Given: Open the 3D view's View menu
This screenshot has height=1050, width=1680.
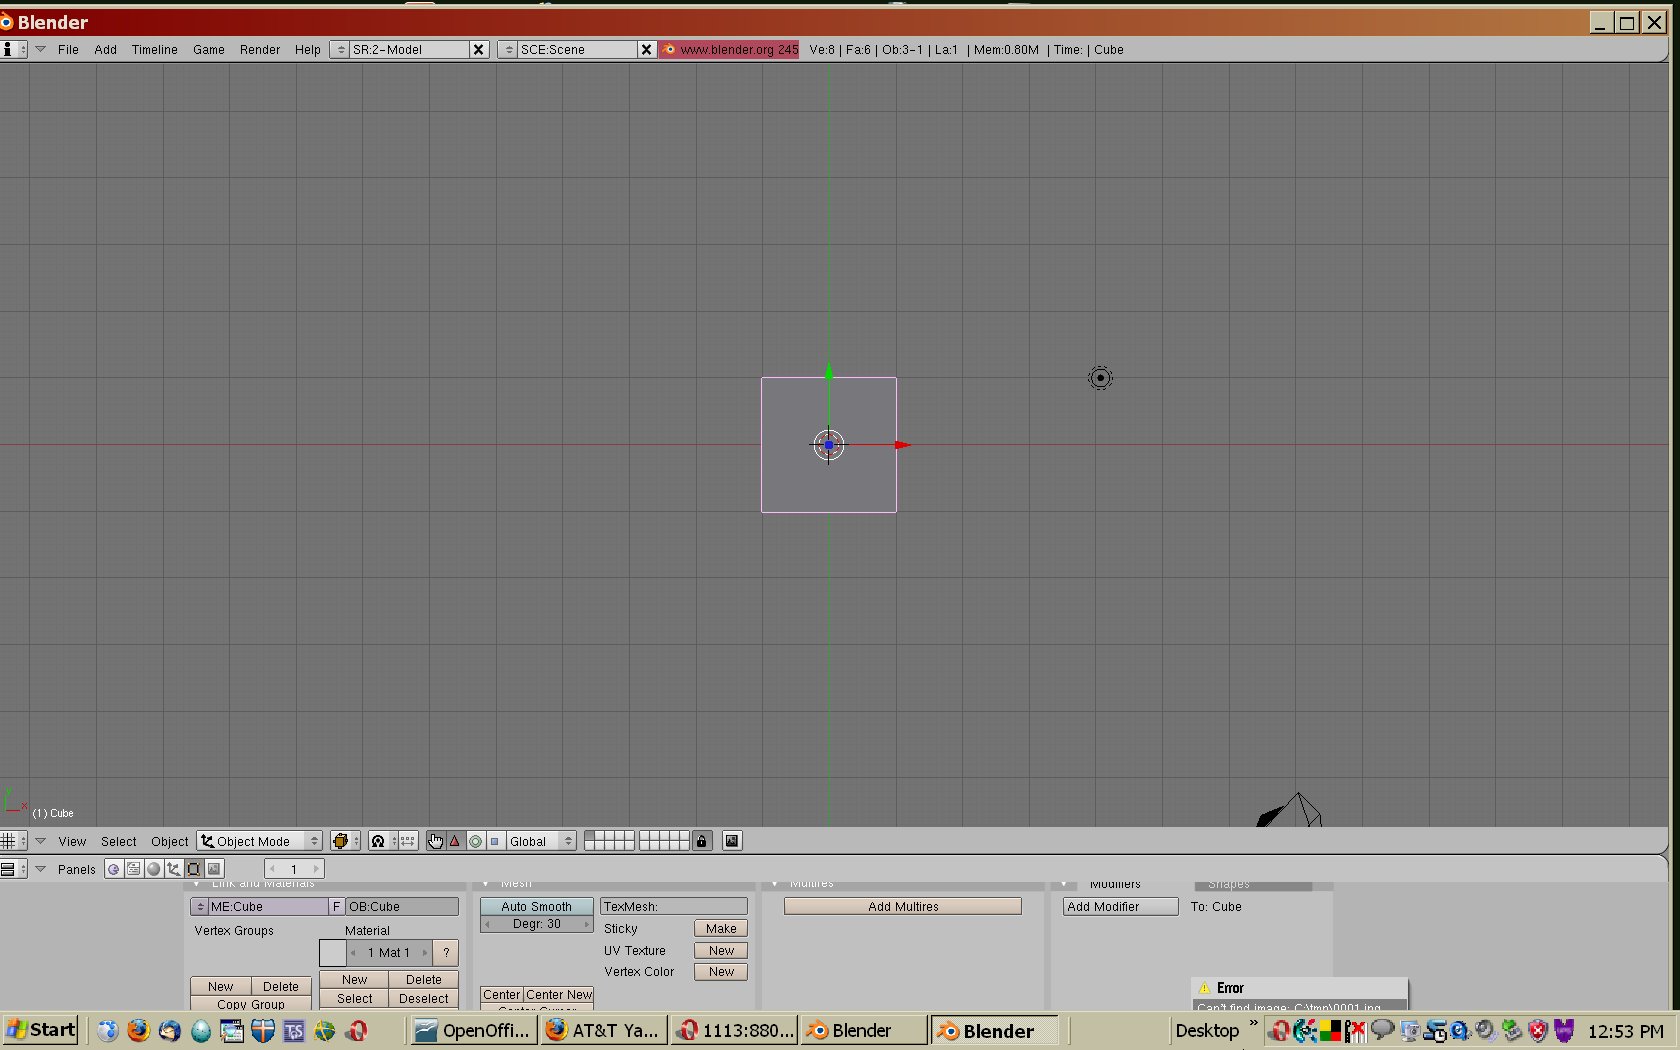Looking at the screenshot, I should [72, 841].
